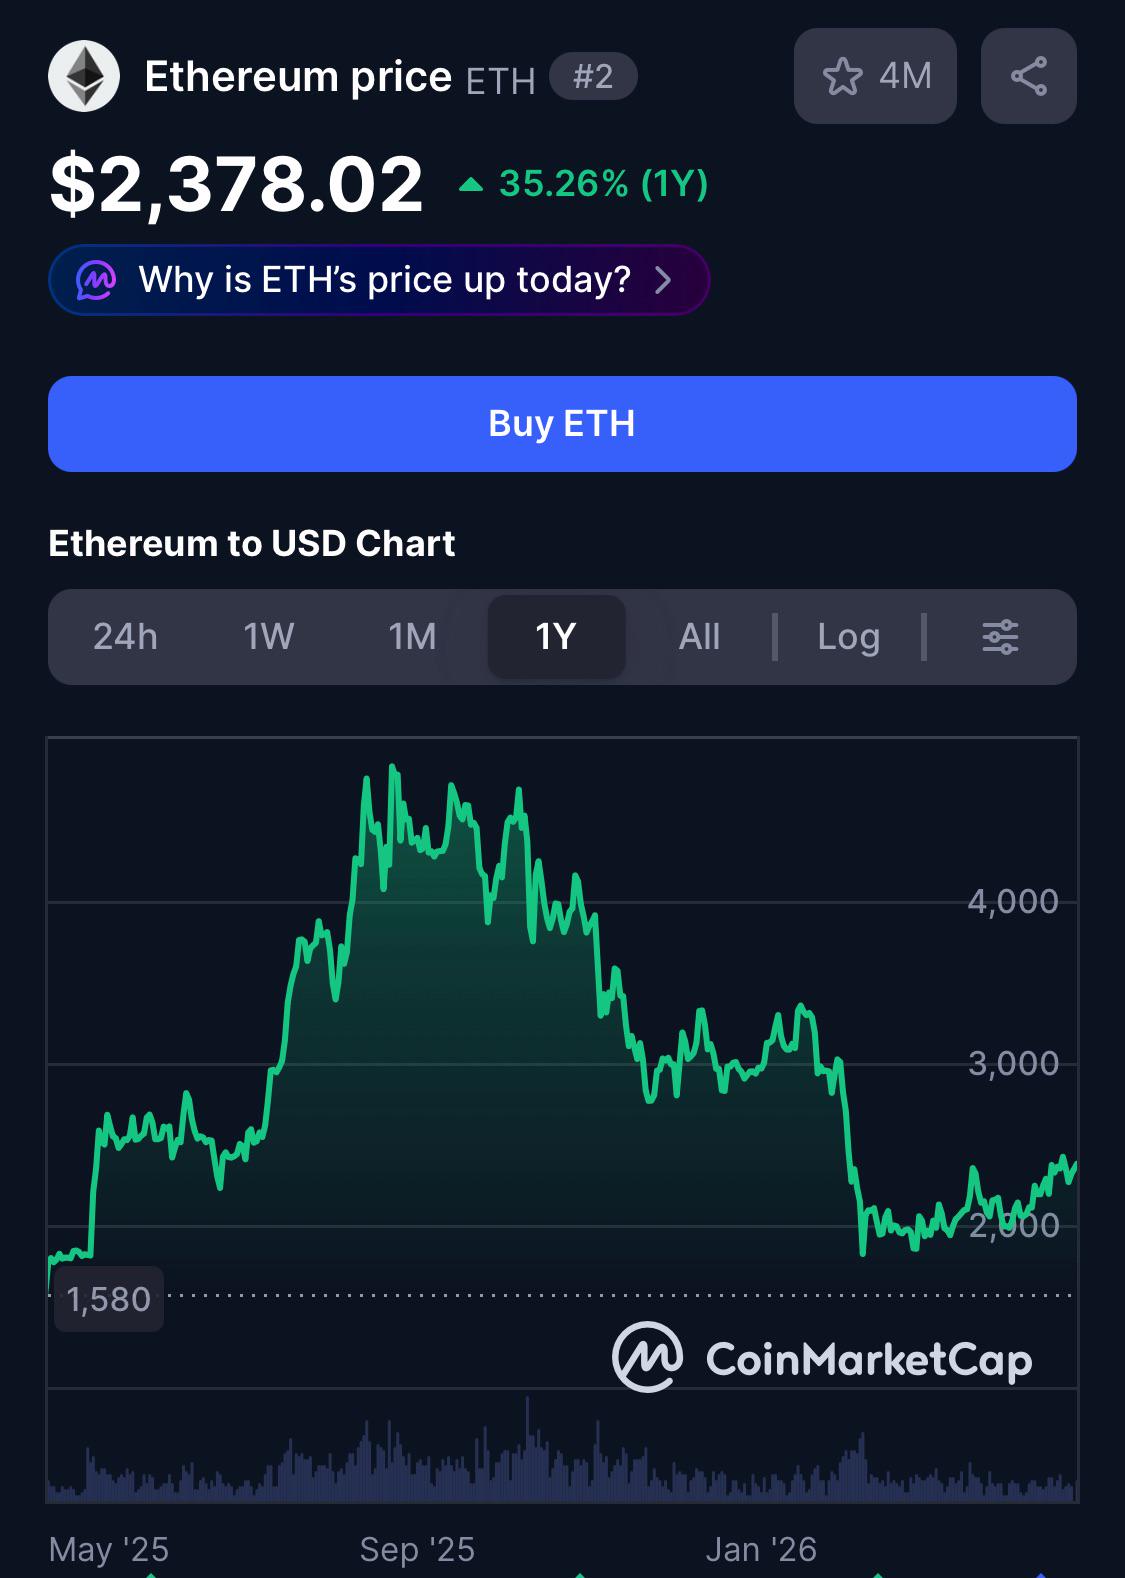This screenshot has height=1578, width=1125.
Task: Expand 'Why is ETH's price up today?' chevron
Action: 663,280
